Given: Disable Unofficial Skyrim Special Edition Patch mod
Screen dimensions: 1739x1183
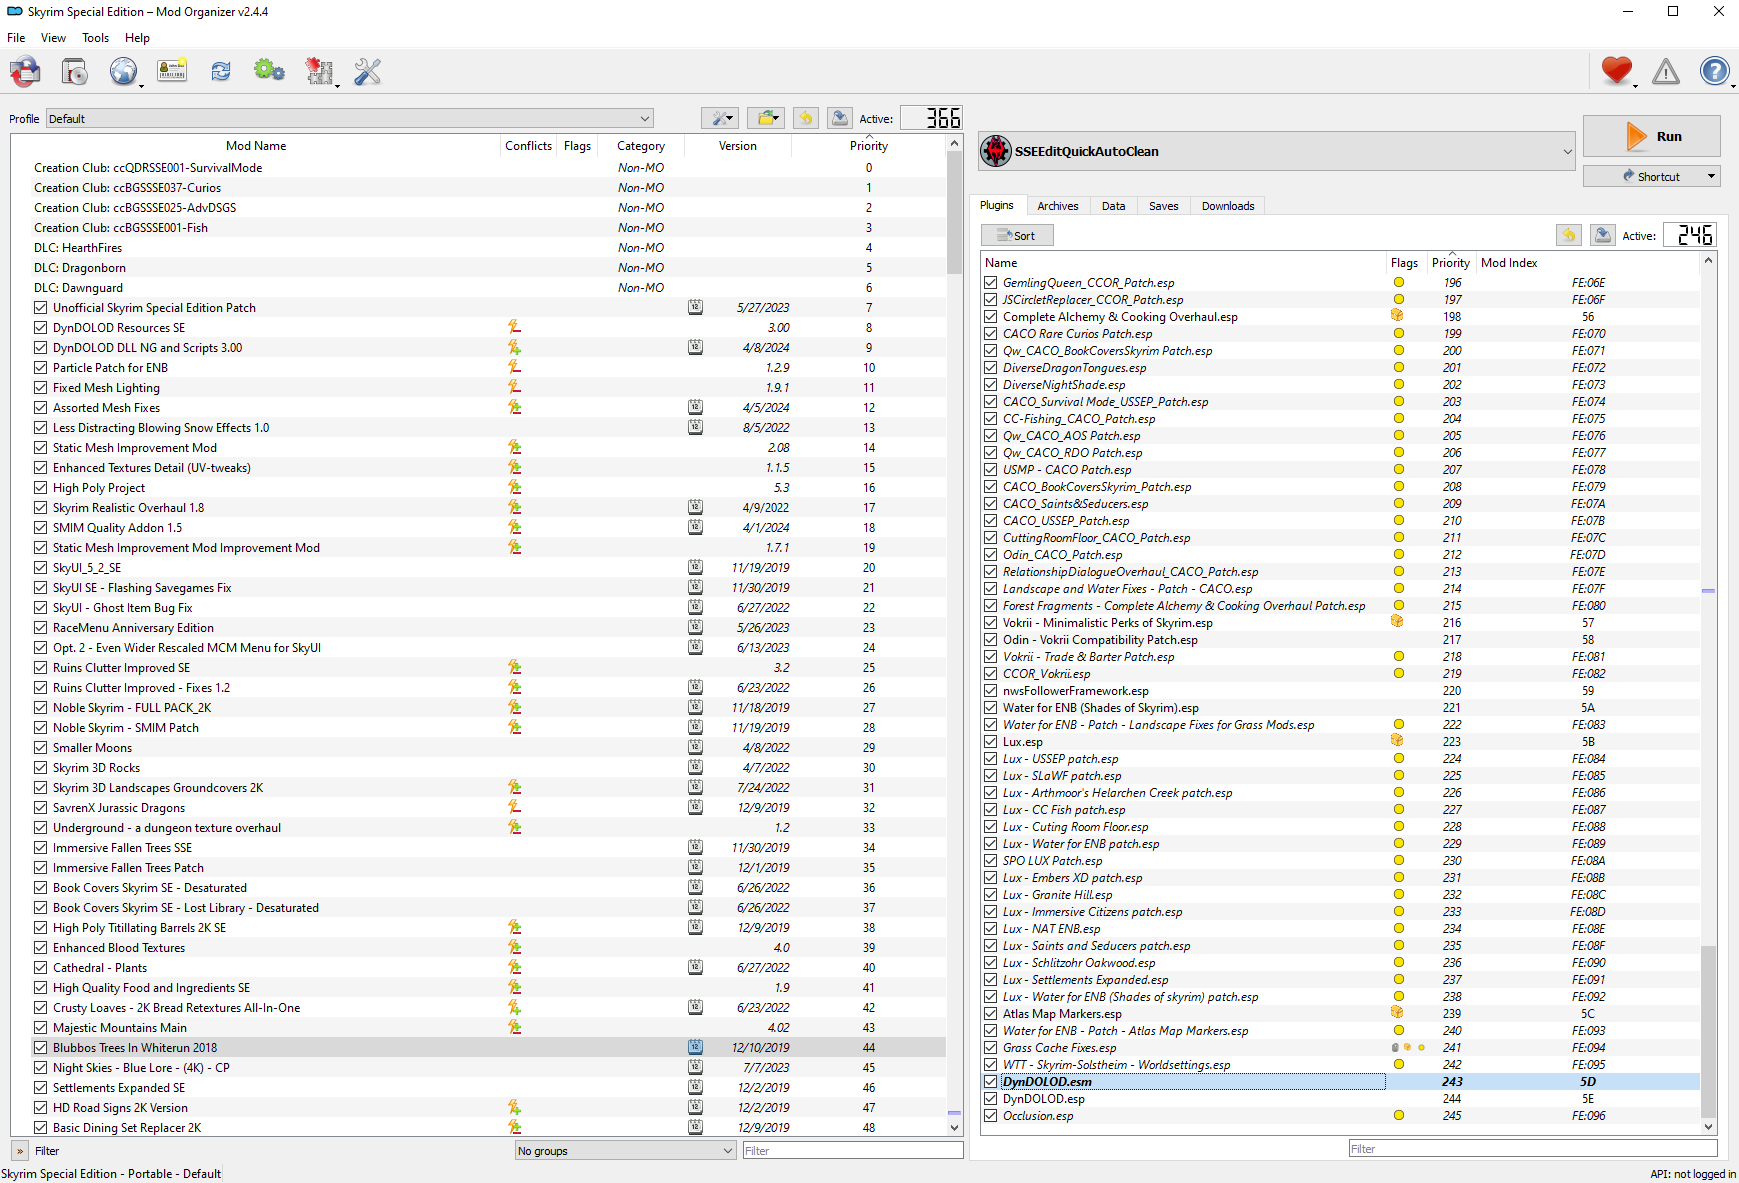Looking at the screenshot, I should click(x=40, y=308).
